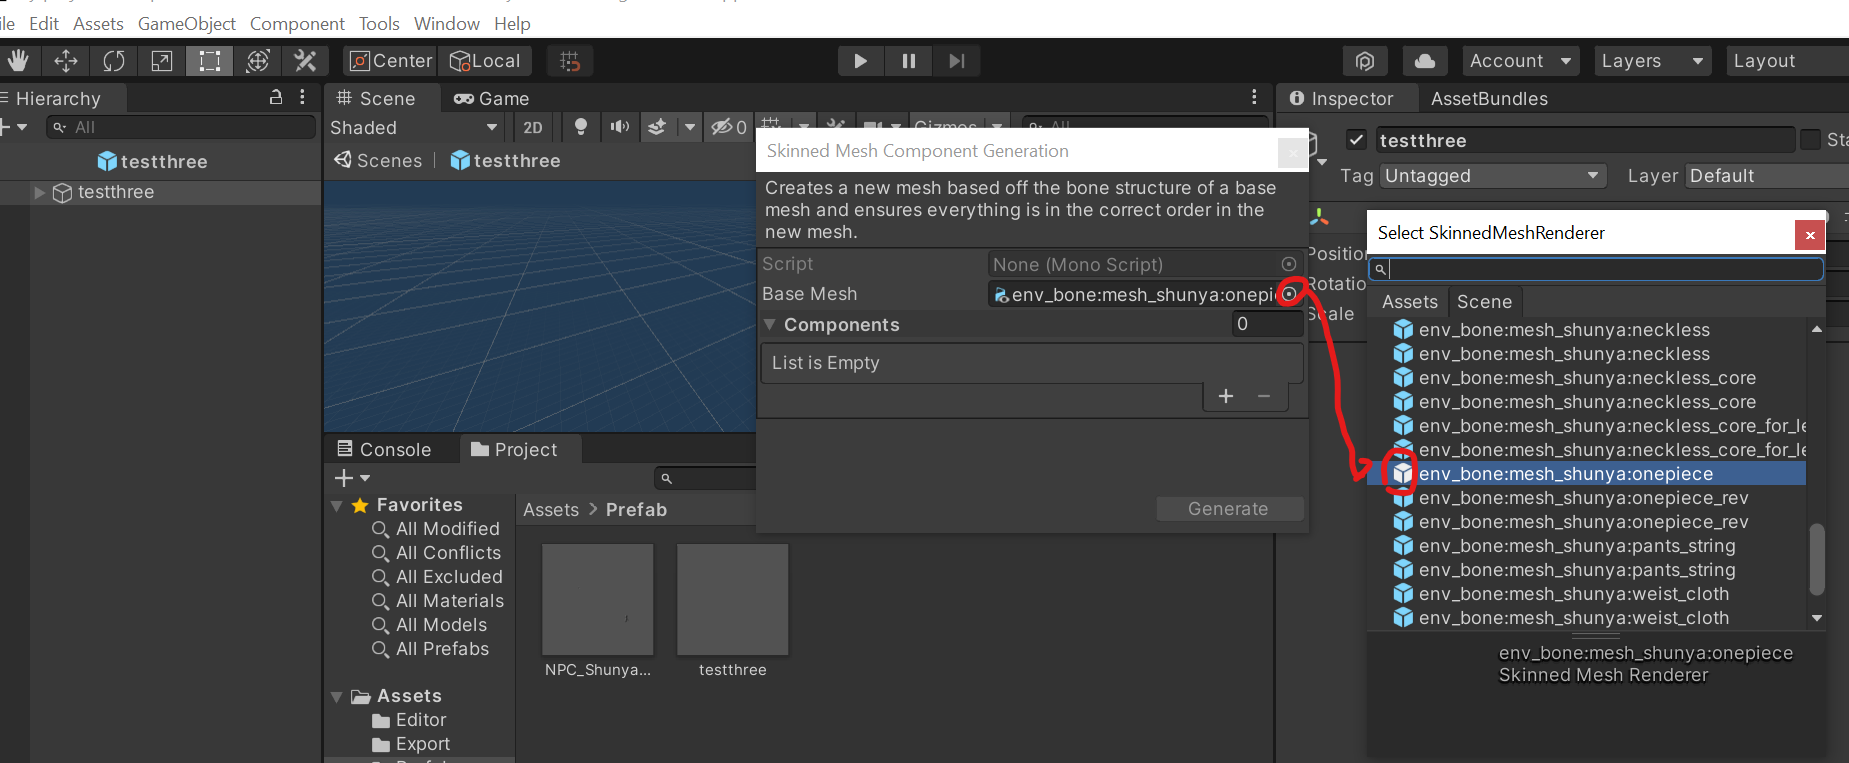This screenshot has width=1849, height=763.
Task: Open Script field object picker
Action: click(x=1289, y=264)
